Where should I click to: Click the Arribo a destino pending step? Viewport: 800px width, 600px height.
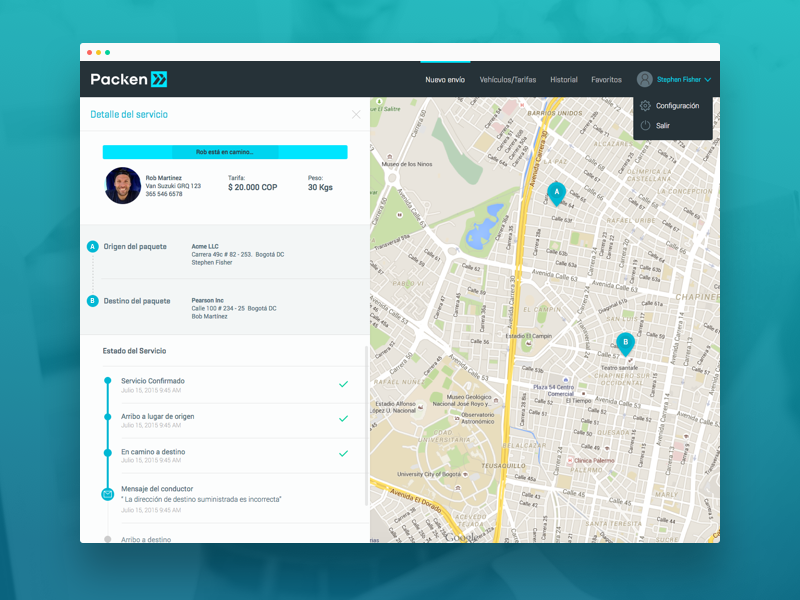(x=146, y=539)
